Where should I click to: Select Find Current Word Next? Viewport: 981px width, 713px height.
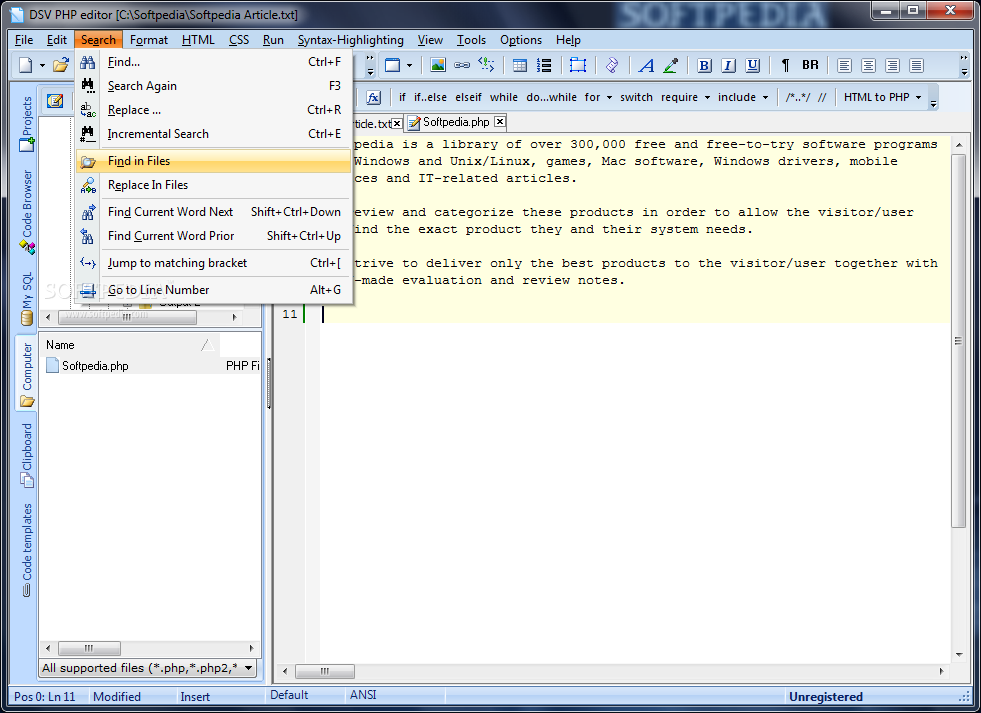(213, 212)
